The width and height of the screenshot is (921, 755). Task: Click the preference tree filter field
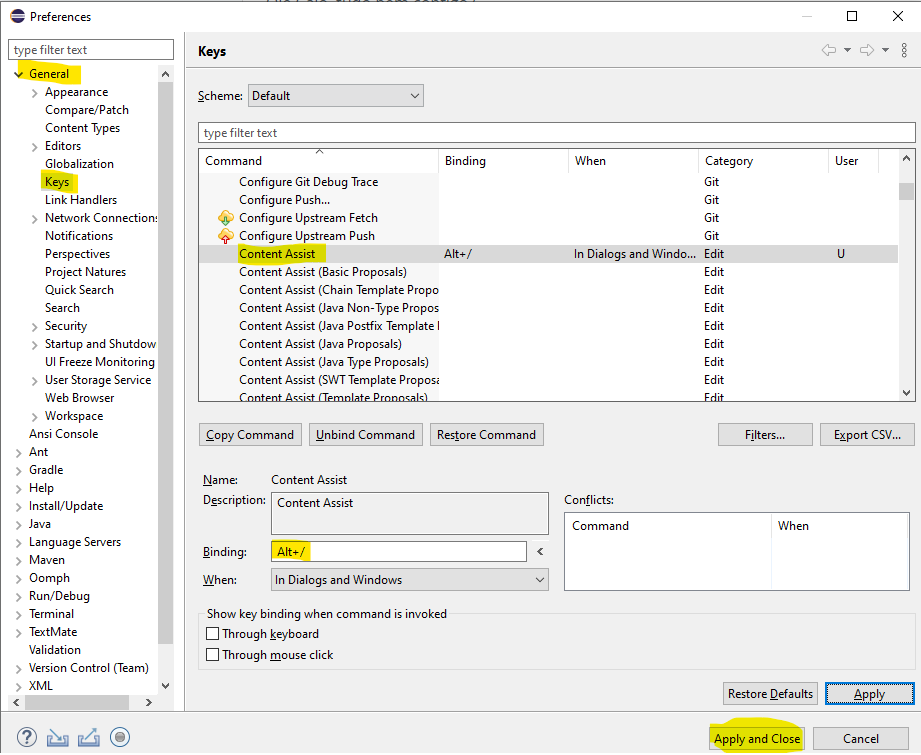91,50
